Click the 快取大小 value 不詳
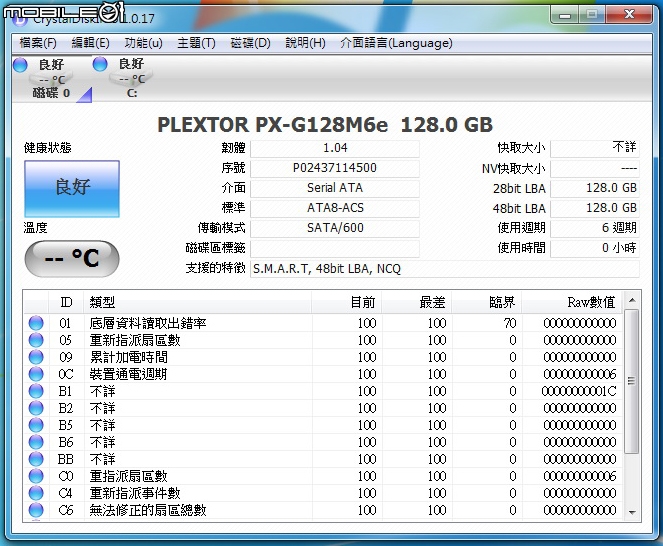This screenshot has width=663, height=546. pos(595,148)
